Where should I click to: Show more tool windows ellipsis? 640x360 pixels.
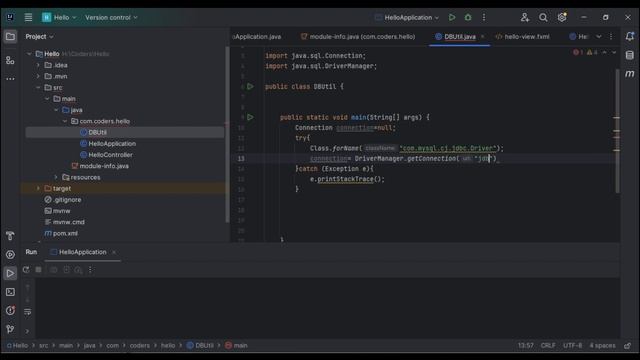coord(10,79)
